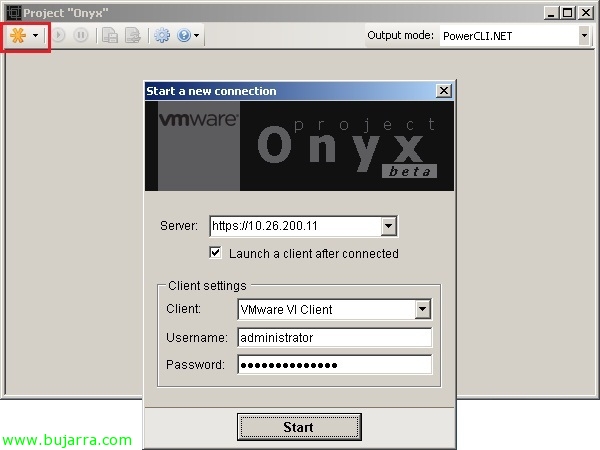Click the play button in the toolbar
This screenshot has width=600, height=450.
(x=59, y=36)
